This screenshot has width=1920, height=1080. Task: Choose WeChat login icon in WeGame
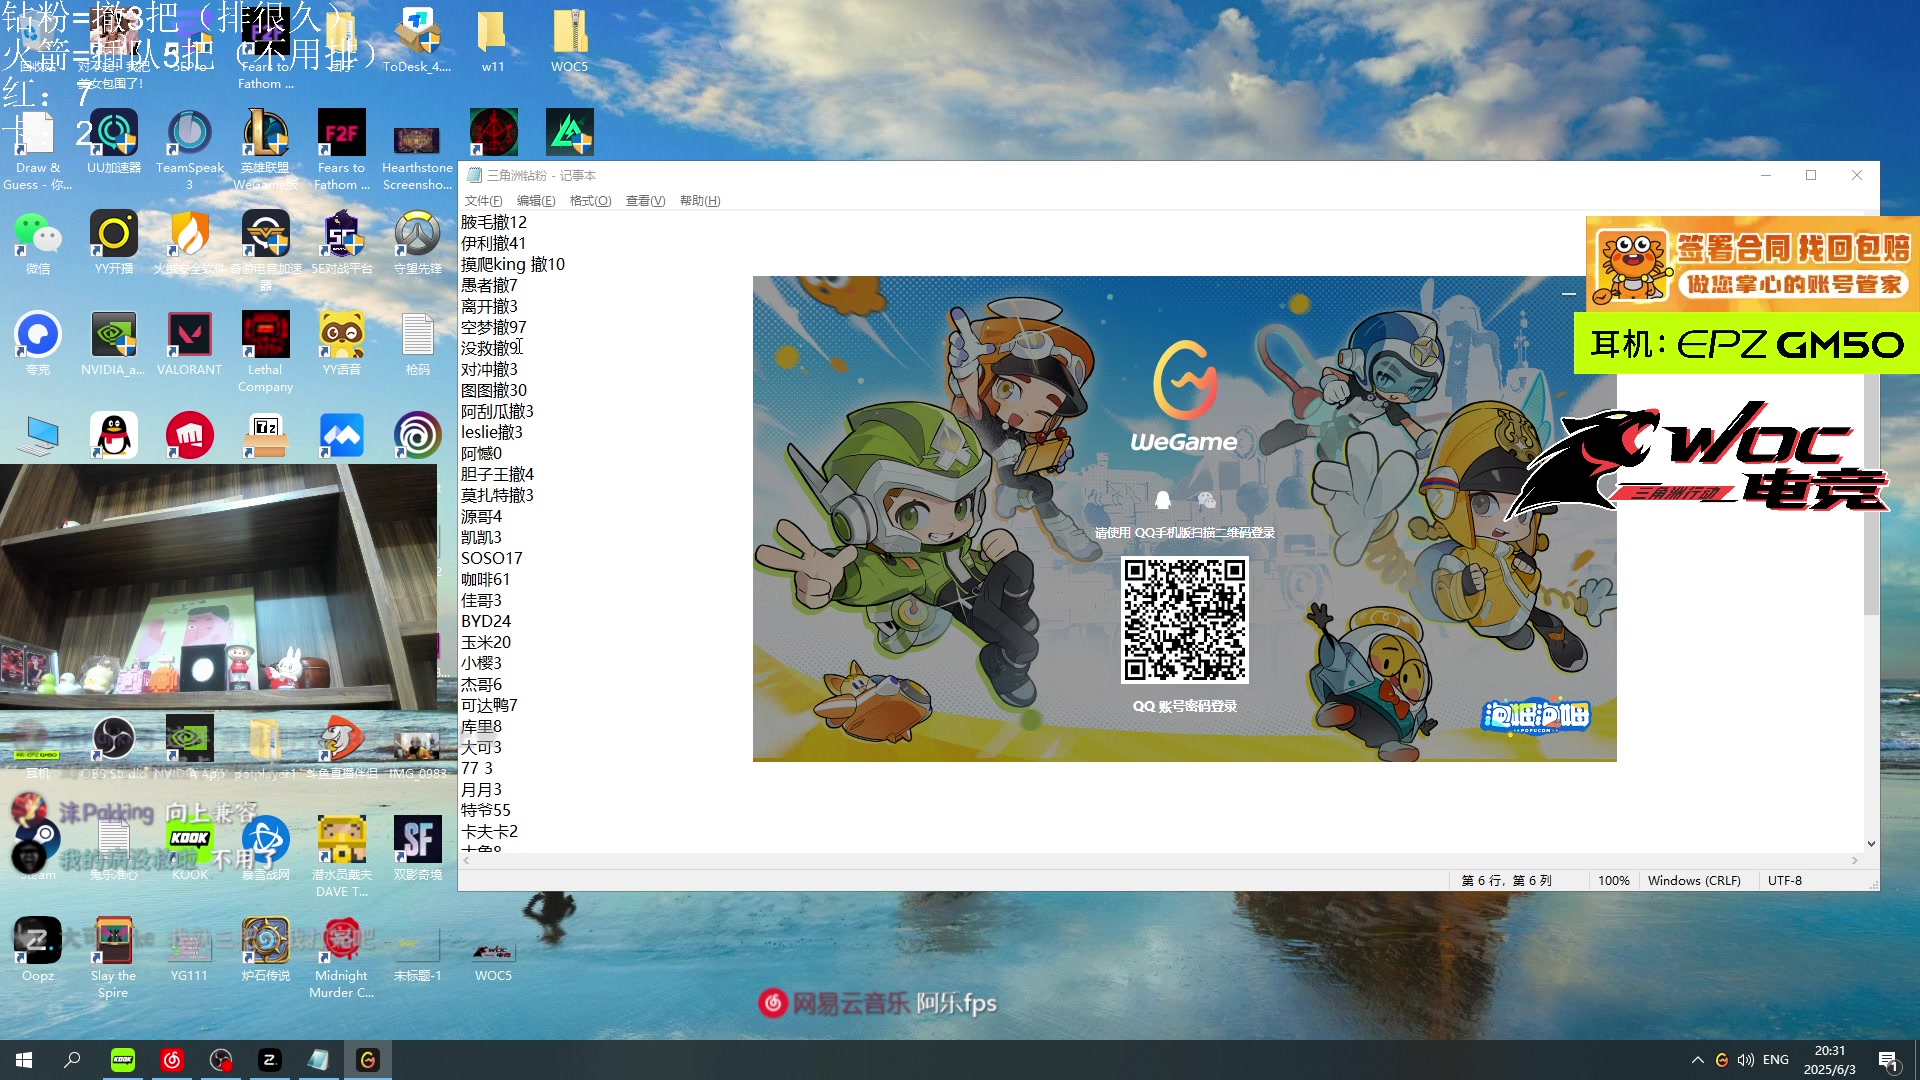[1207, 500]
